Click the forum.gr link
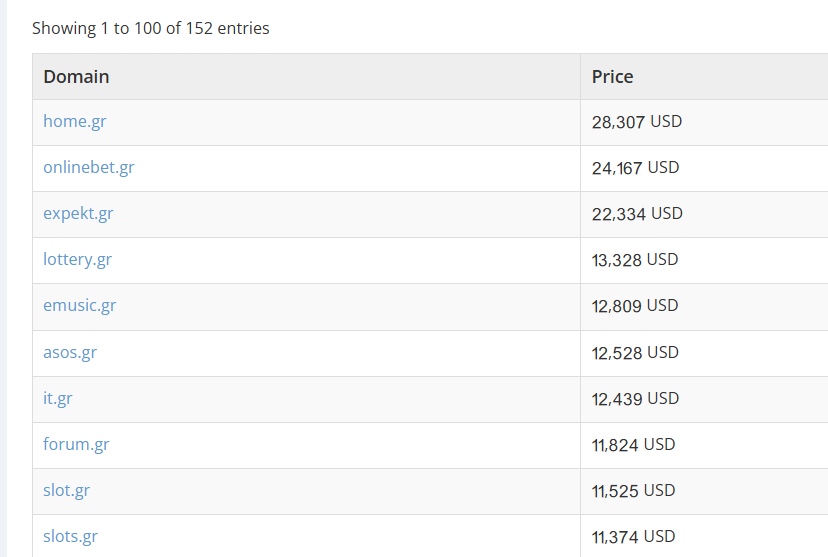 [x=76, y=445]
